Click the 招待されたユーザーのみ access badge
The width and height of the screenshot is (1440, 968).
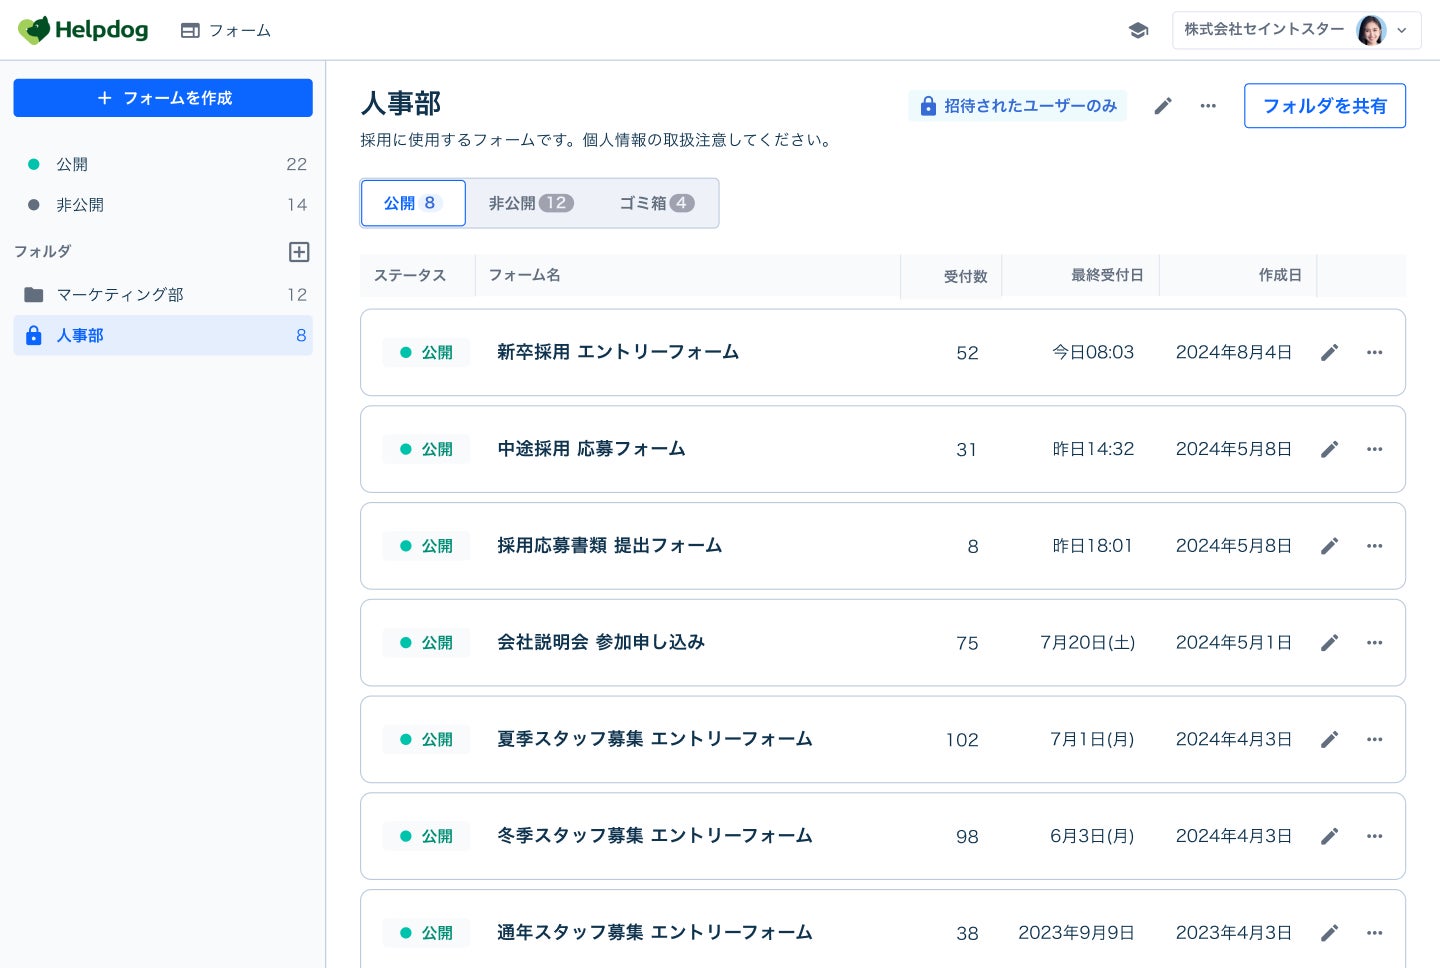click(x=1017, y=106)
